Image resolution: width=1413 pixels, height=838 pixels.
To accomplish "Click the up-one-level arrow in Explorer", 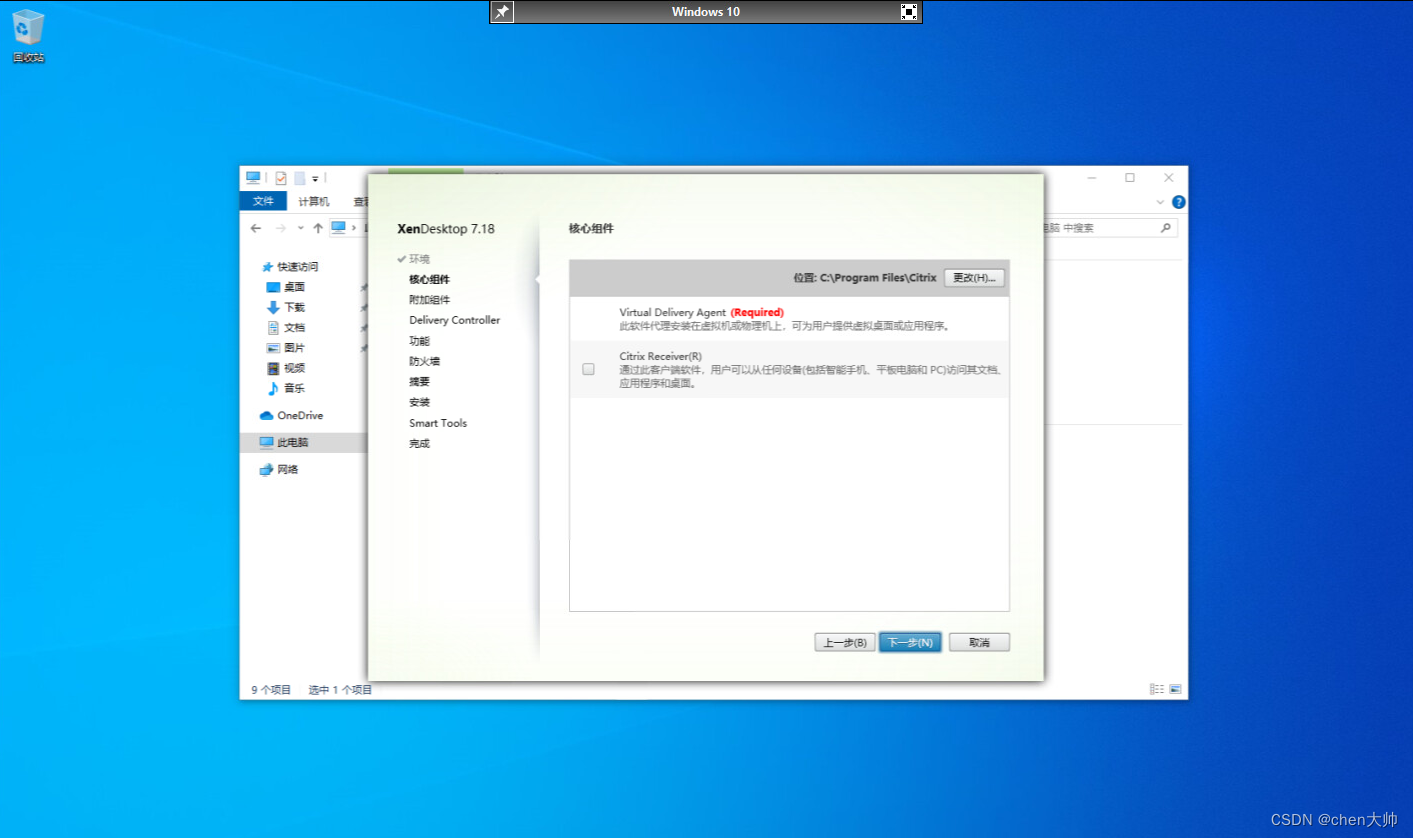I will (318, 228).
